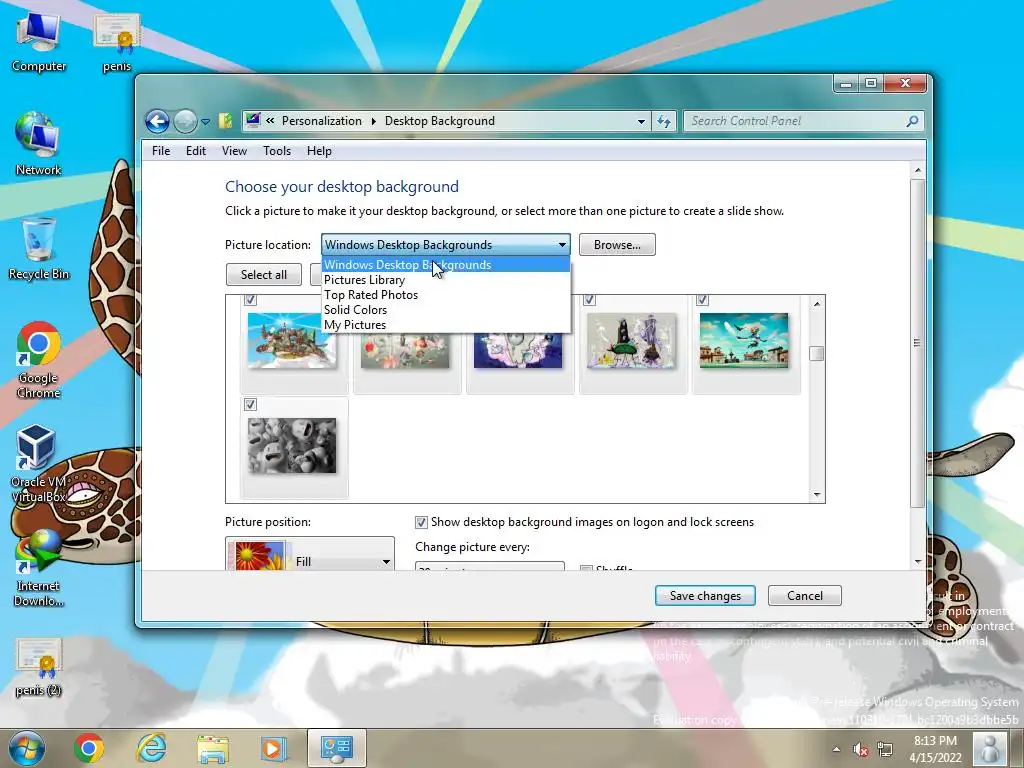
Task: Open the Help menu
Action: pos(319,151)
